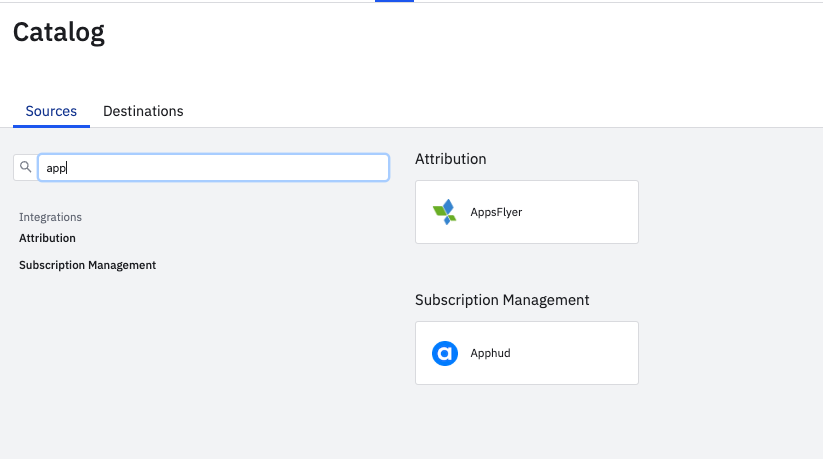Open the Destinations tab
This screenshot has height=459, width=823.
[x=143, y=111]
